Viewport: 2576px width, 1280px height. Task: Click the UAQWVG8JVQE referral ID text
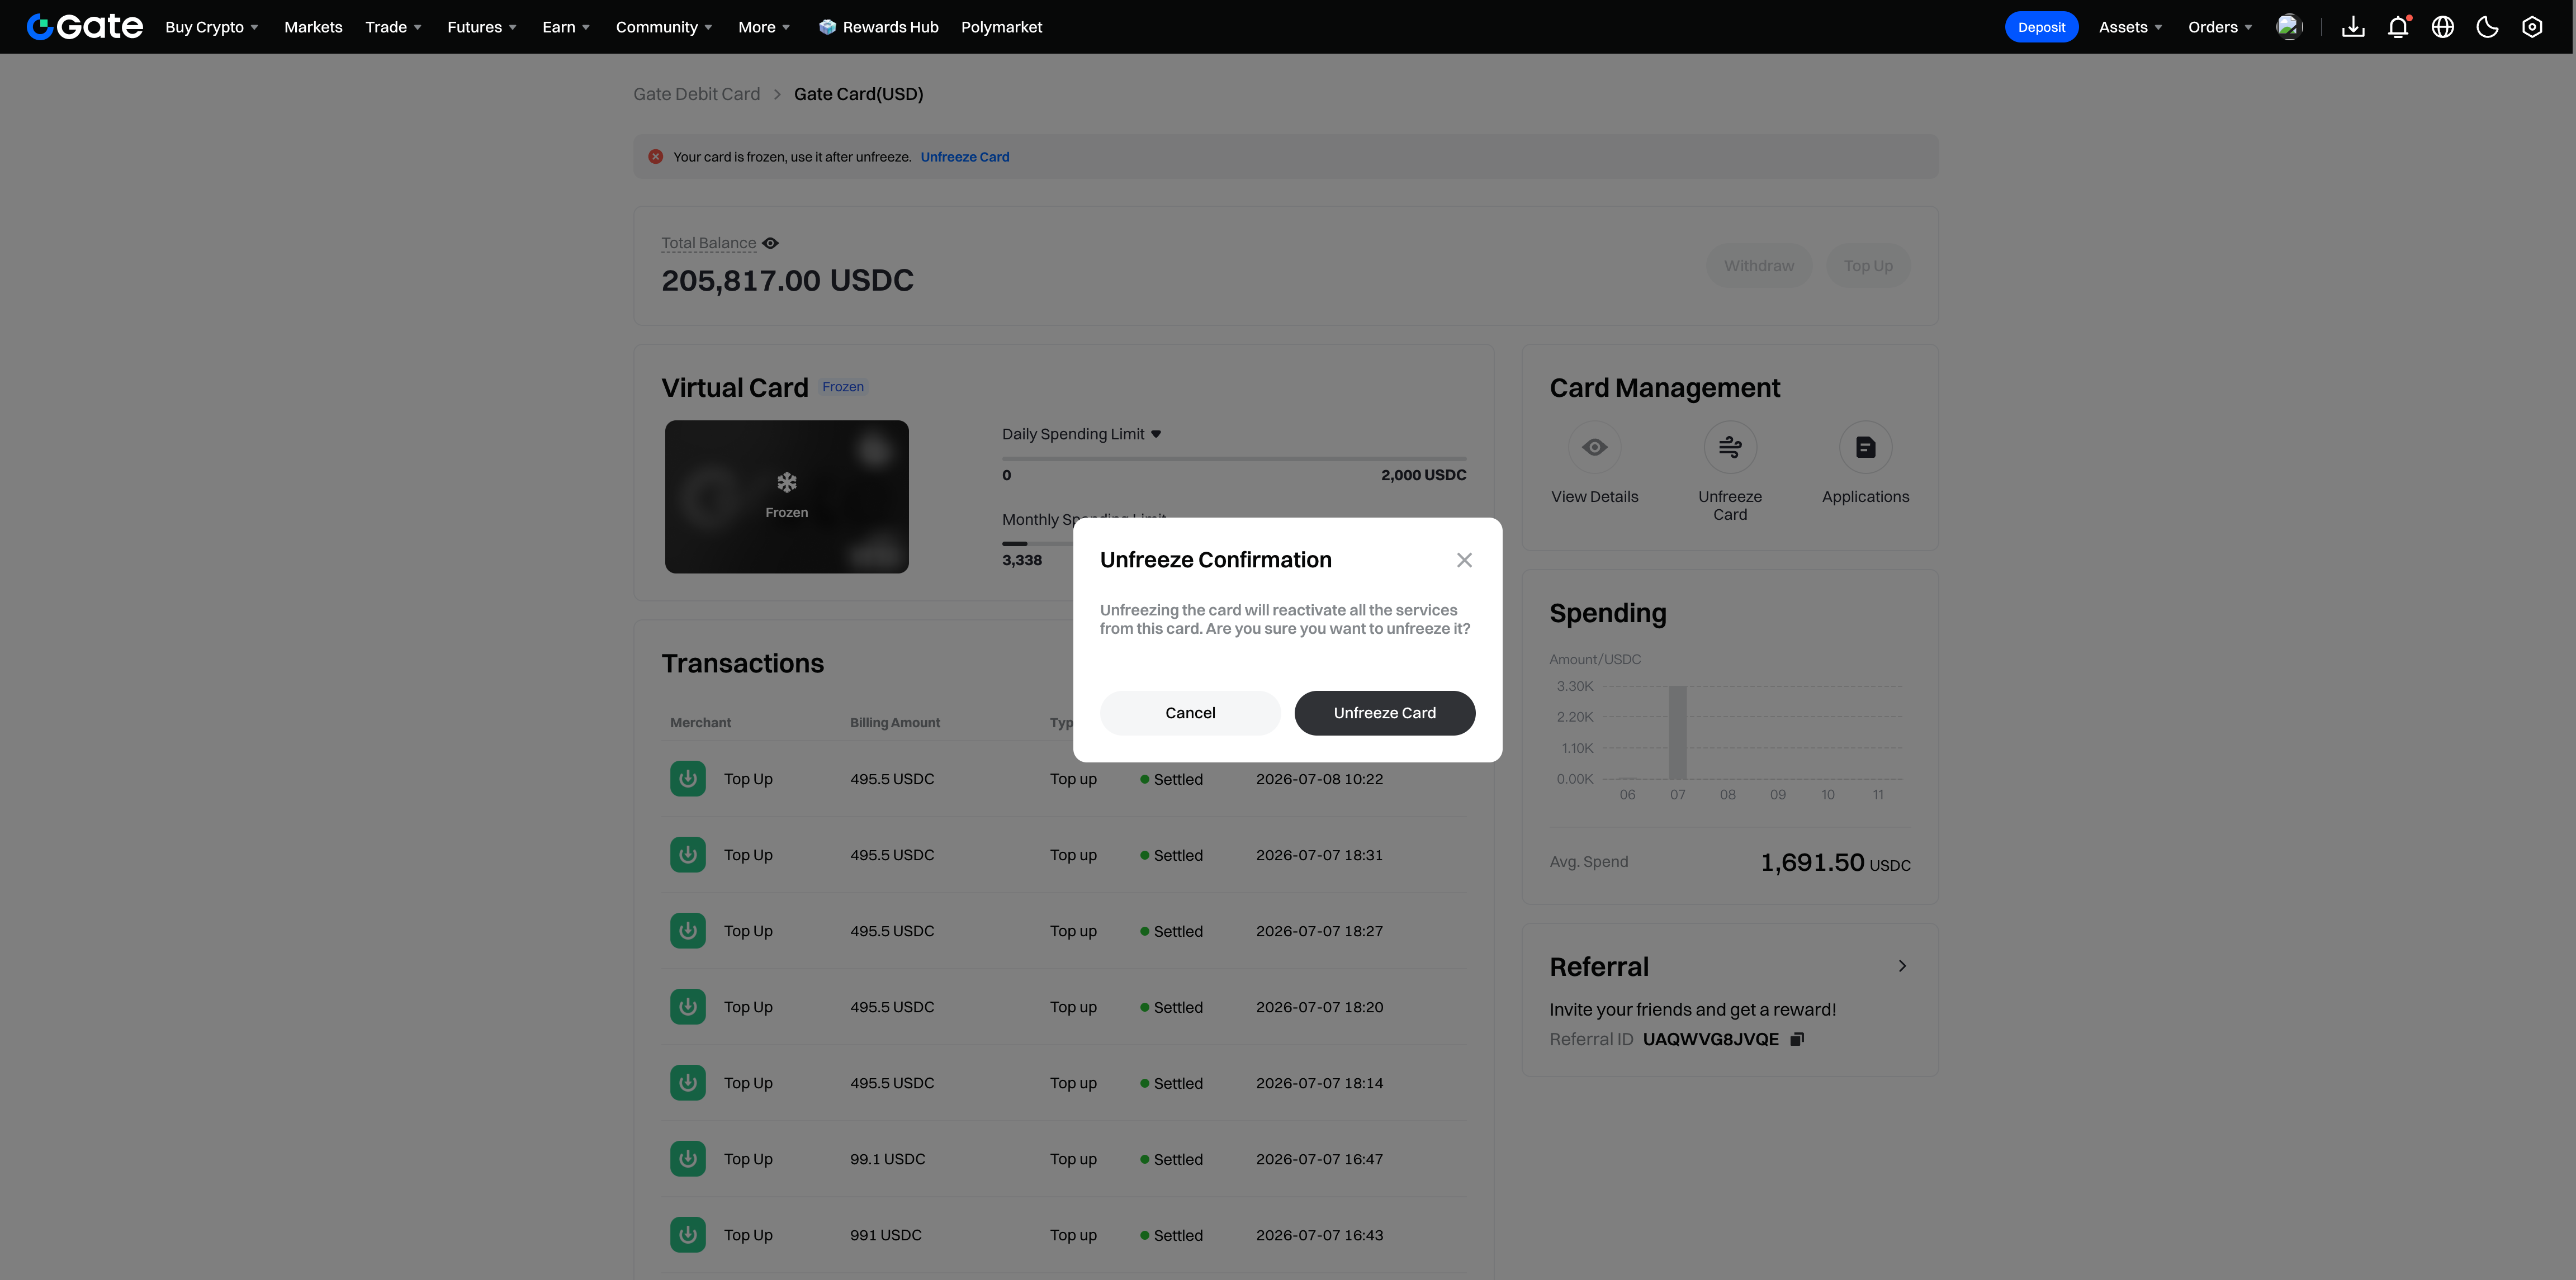coord(1710,1039)
